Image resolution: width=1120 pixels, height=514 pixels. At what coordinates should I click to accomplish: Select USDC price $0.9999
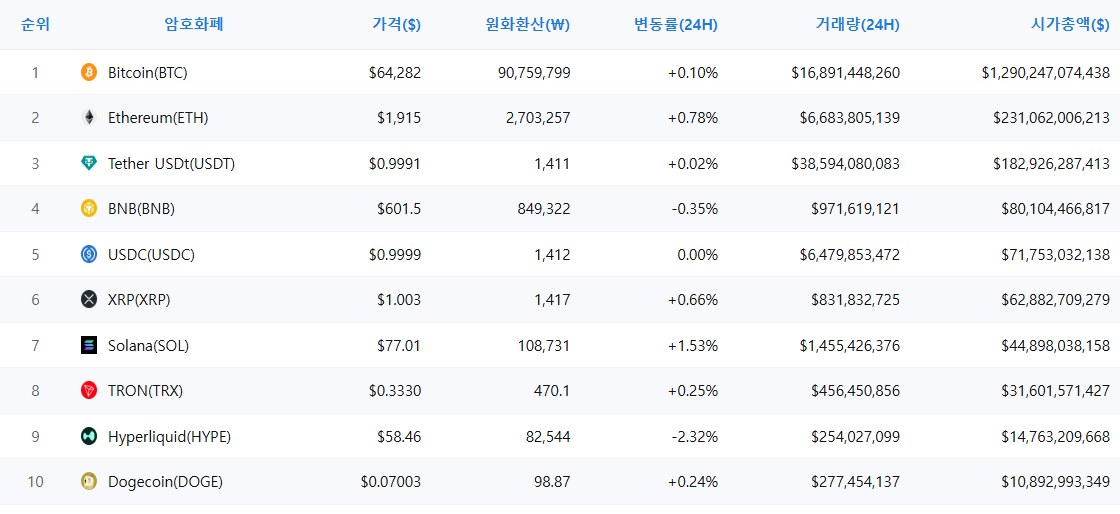point(395,255)
